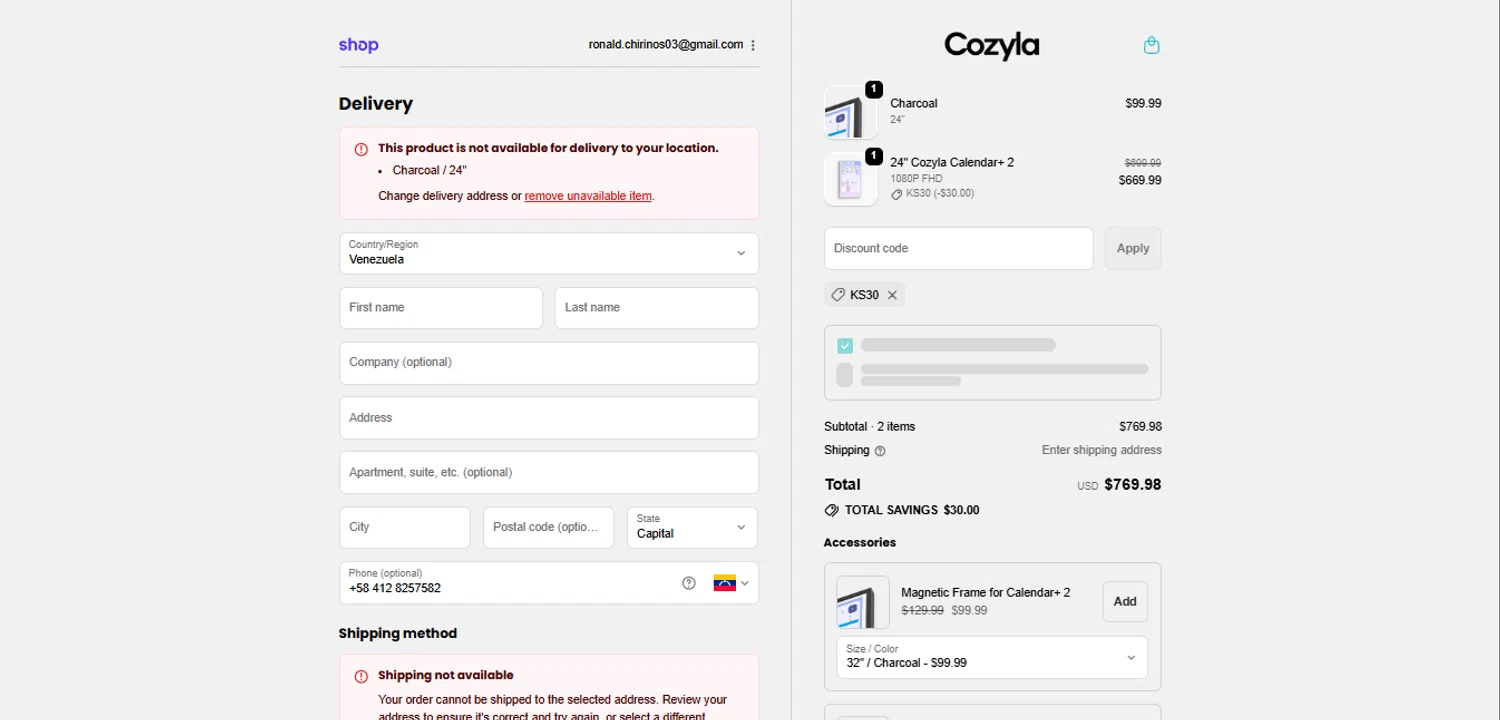Focus the City field
The image size is (1500, 720).
(405, 527)
